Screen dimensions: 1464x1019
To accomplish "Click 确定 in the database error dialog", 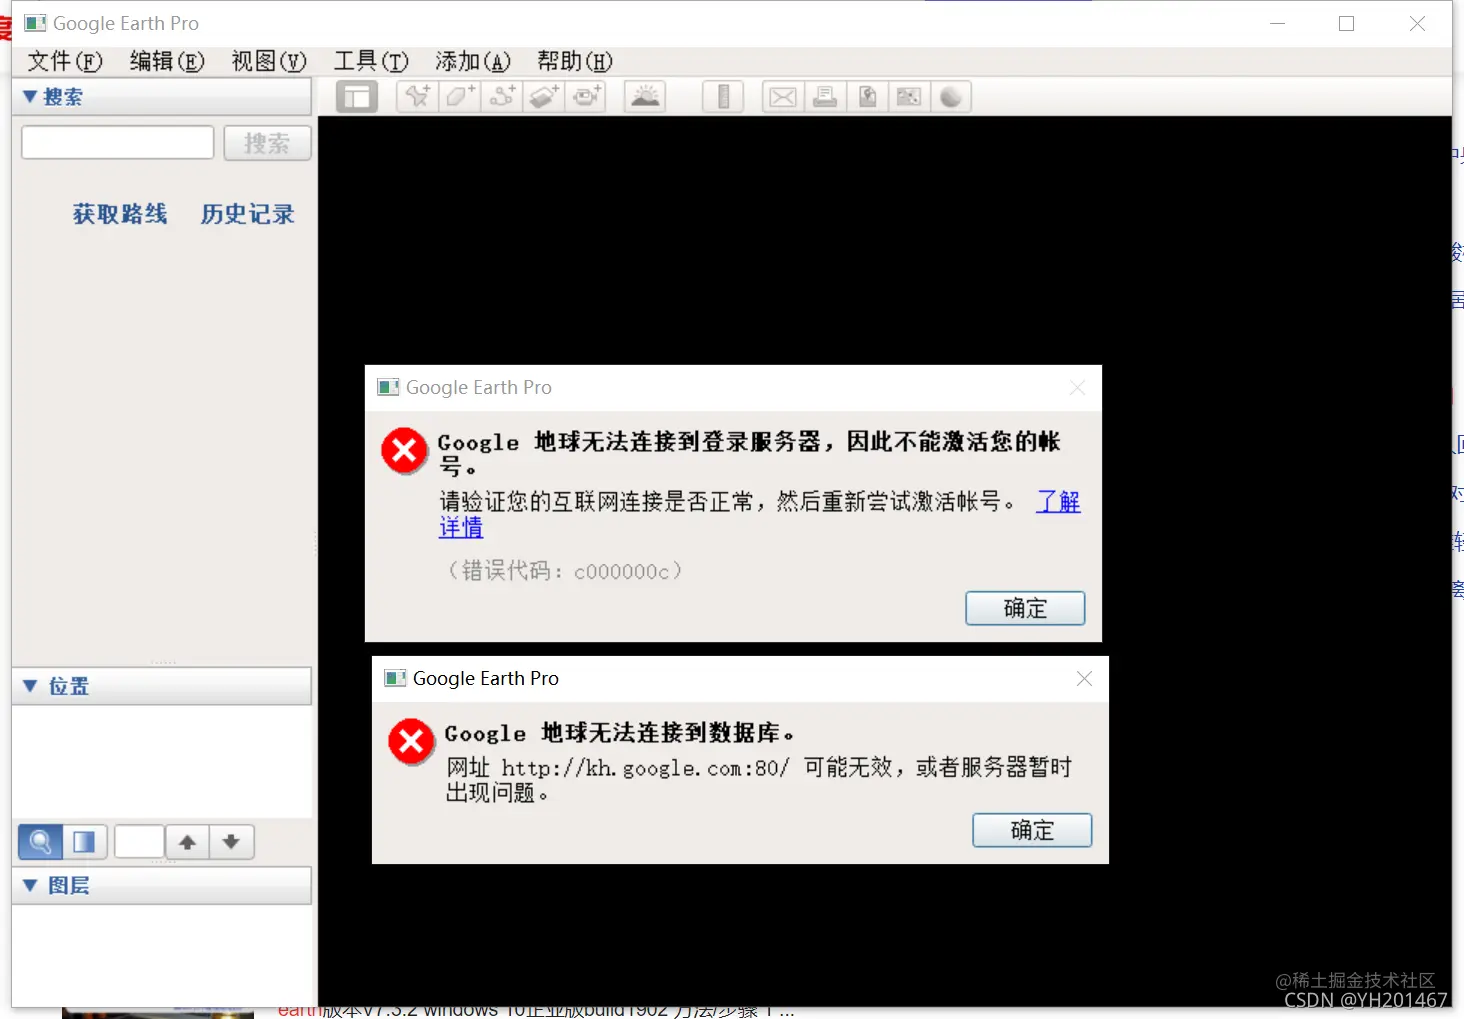I will click(1032, 830).
